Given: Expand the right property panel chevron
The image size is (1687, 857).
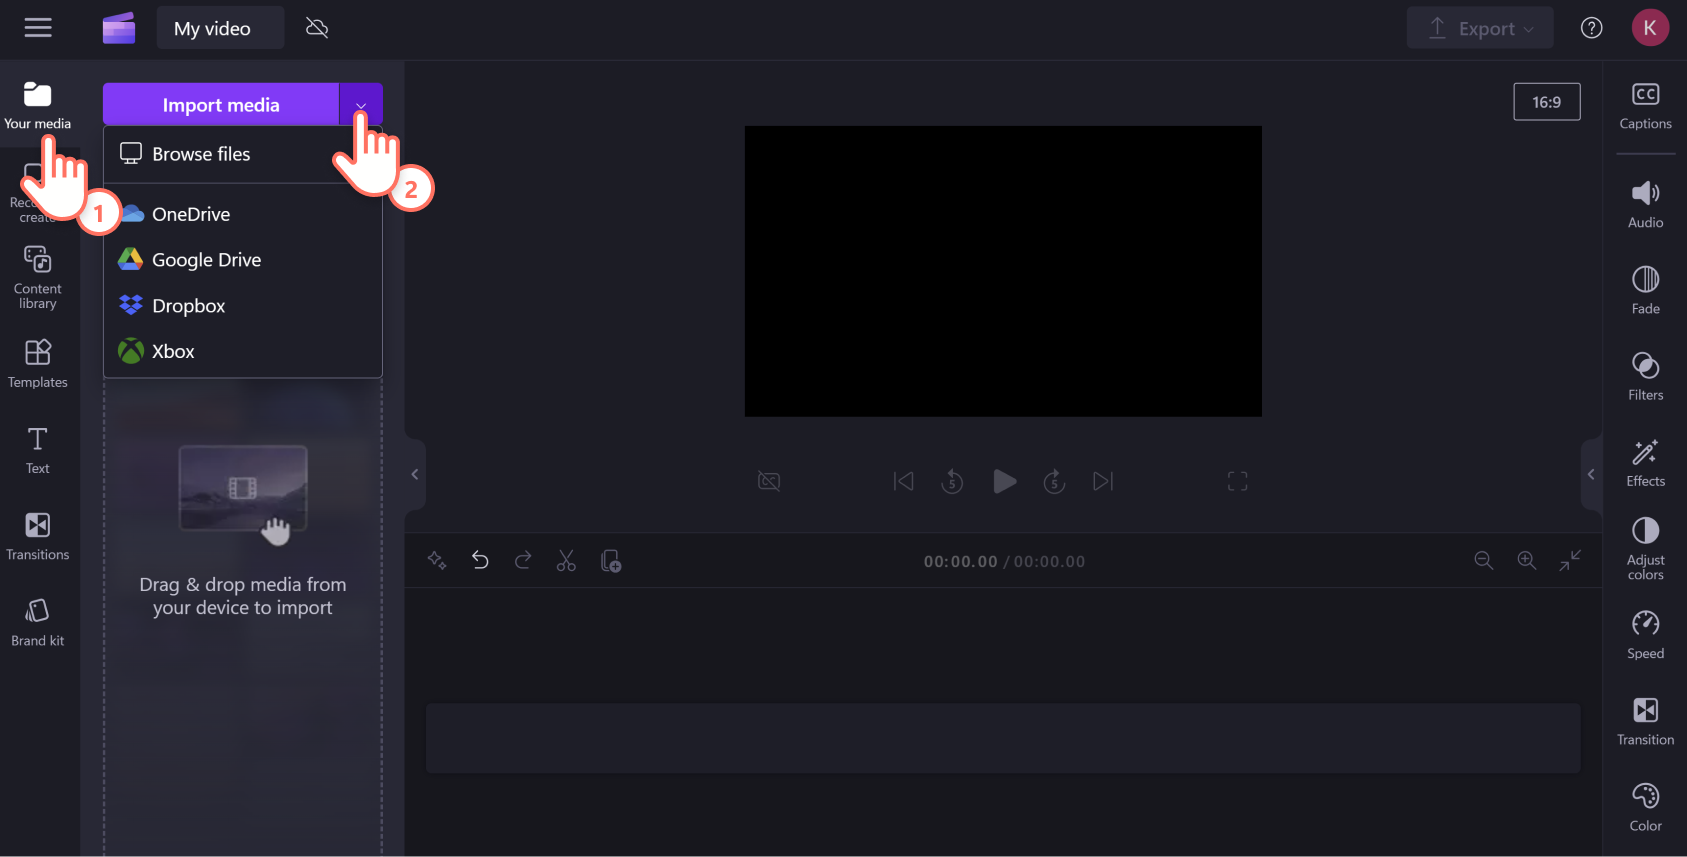Looking at the screenshot, I should (1591, 475).
